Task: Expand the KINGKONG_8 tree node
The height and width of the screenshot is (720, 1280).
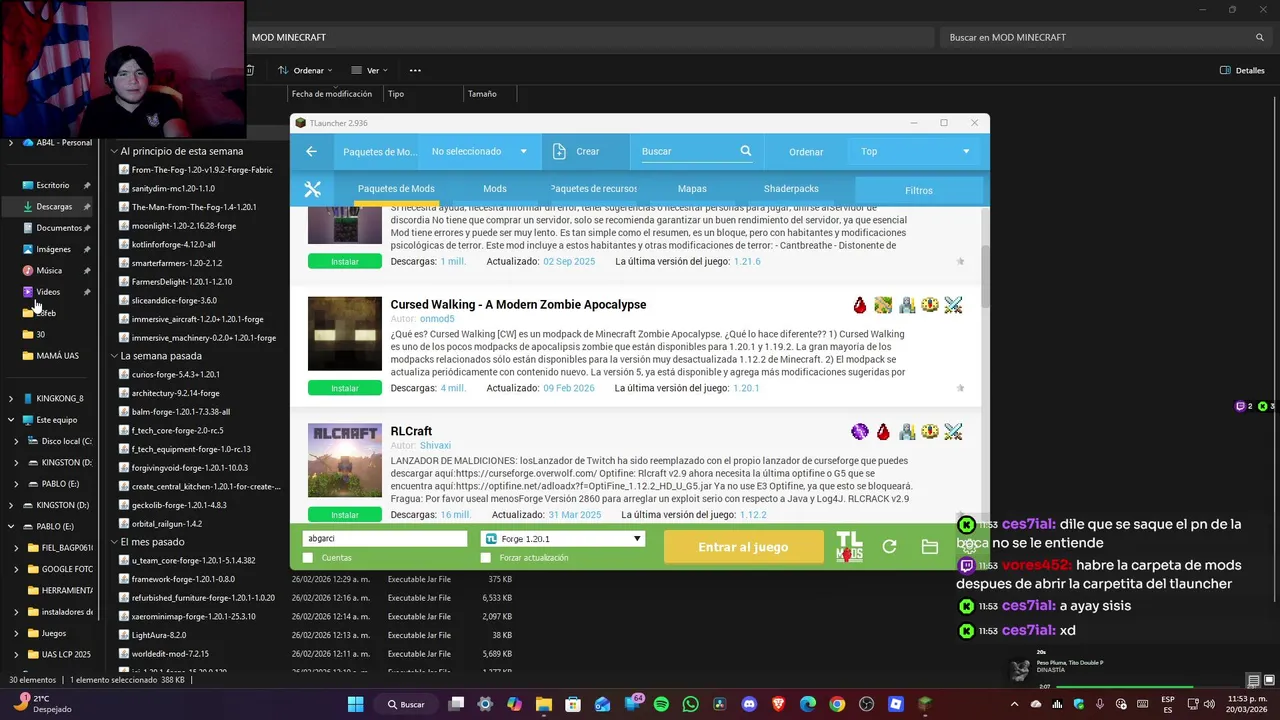Action: 11,398
